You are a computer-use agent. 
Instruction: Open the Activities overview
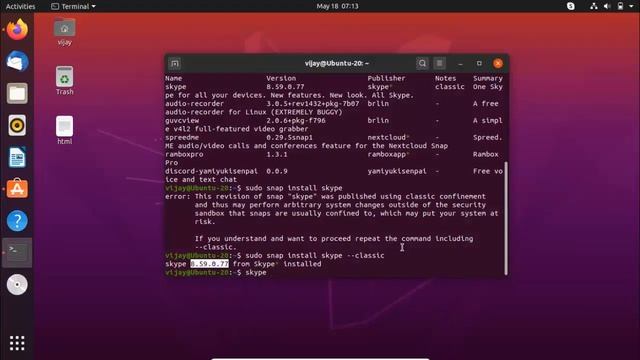click(x=20, y=6)
